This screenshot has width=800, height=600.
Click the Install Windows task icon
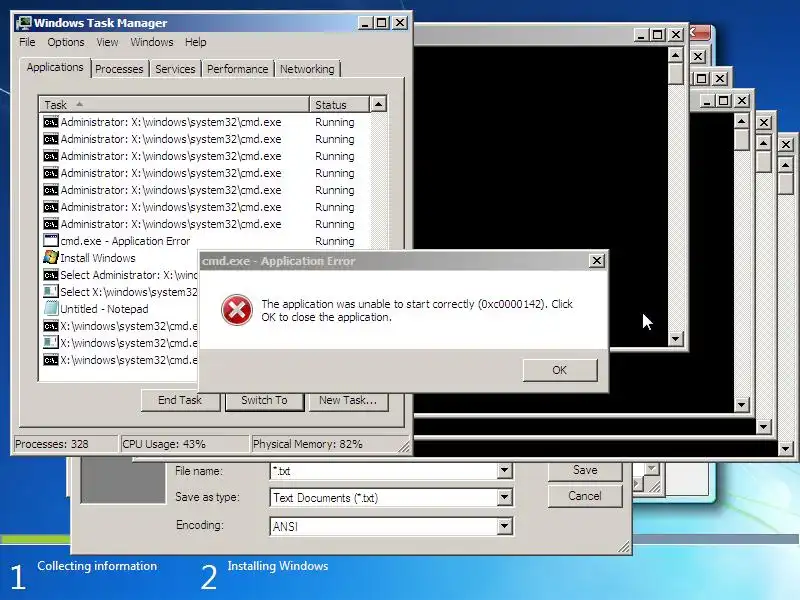tap(51, 258)
